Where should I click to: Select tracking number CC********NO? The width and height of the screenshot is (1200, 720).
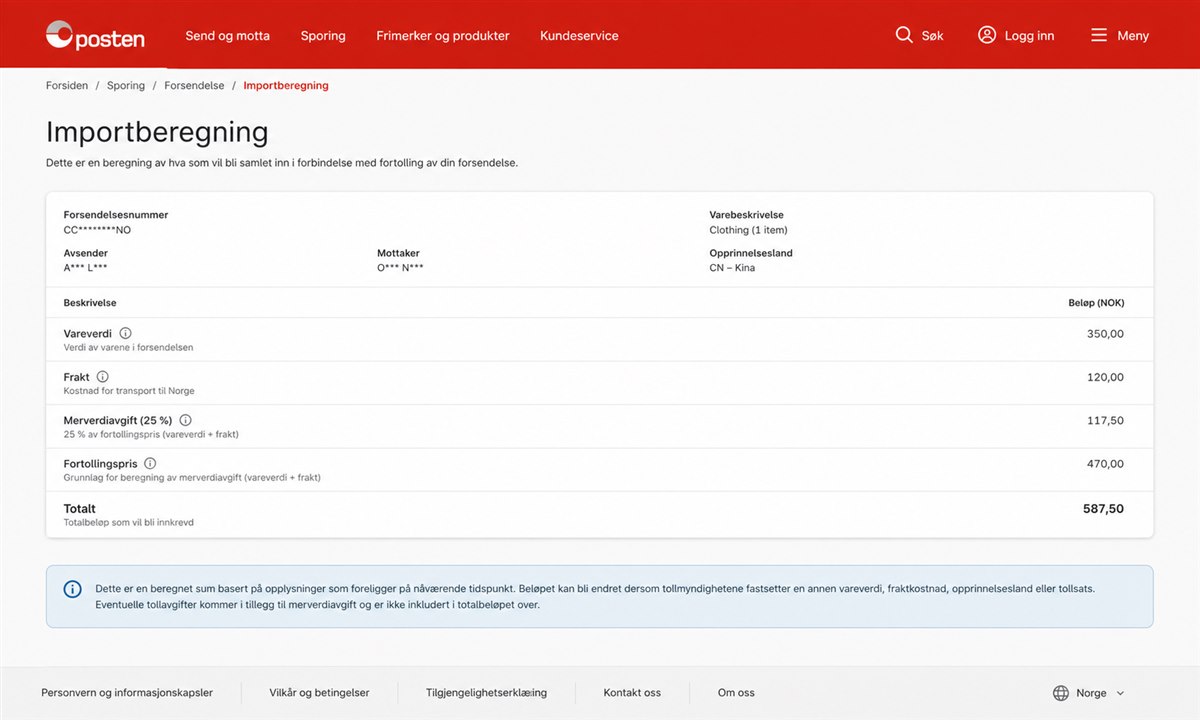click(x=97, y=230)
